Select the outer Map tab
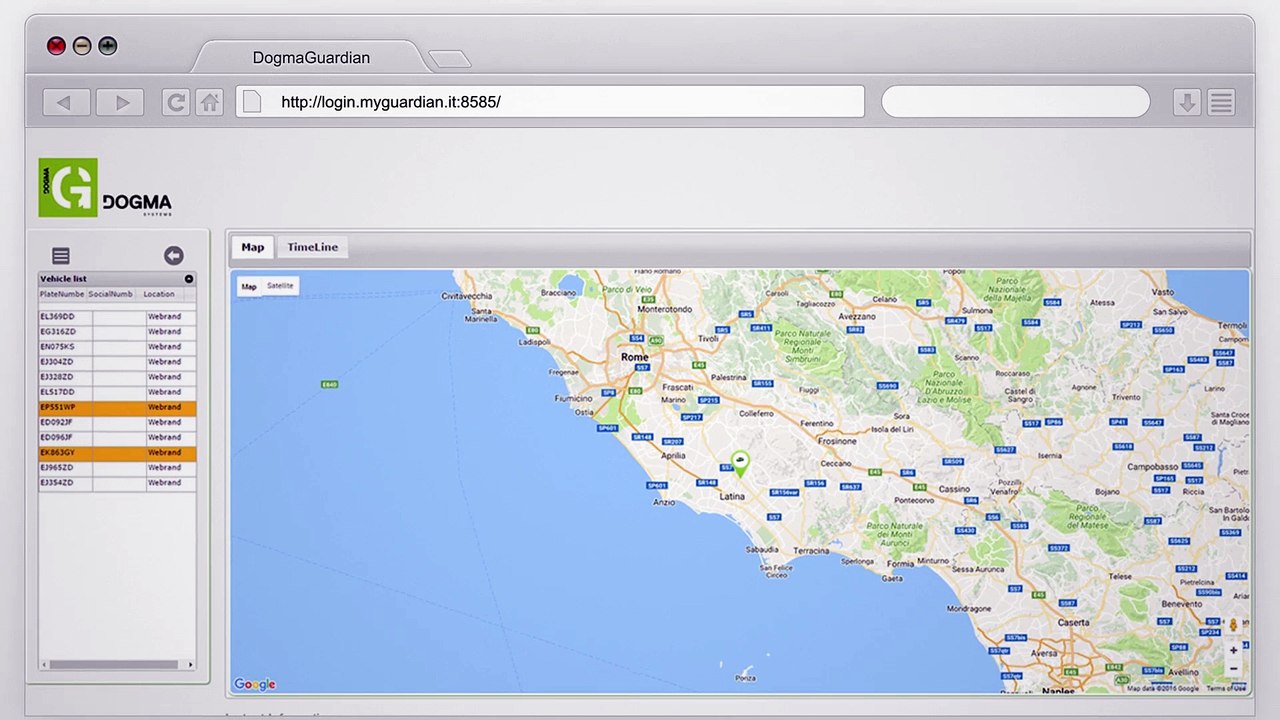The height and width of the screenshot is (720, 1280). (253, 247)
